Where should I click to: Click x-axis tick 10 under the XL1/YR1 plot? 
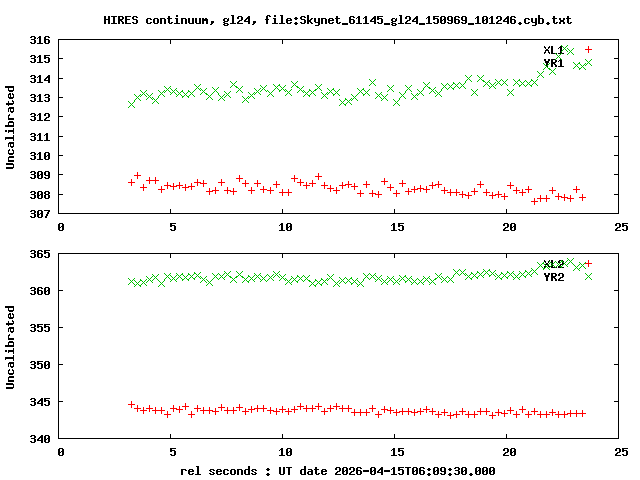[285, 227]
